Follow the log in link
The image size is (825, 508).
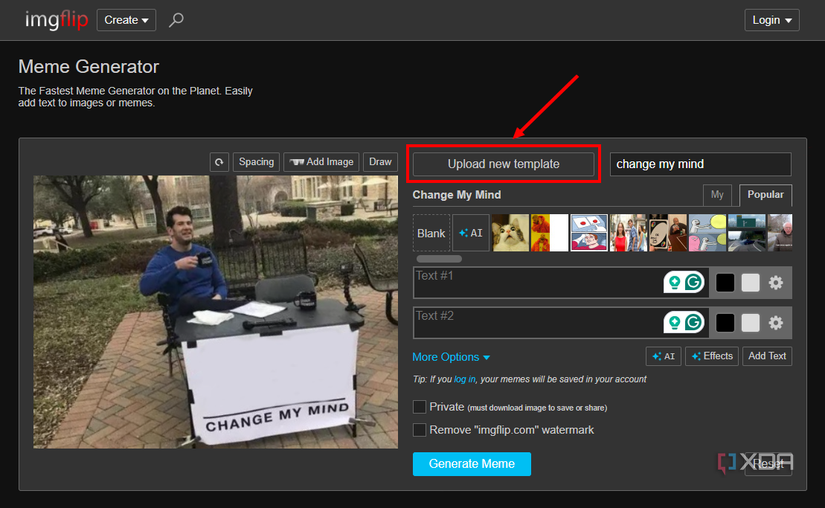point(465,379)
